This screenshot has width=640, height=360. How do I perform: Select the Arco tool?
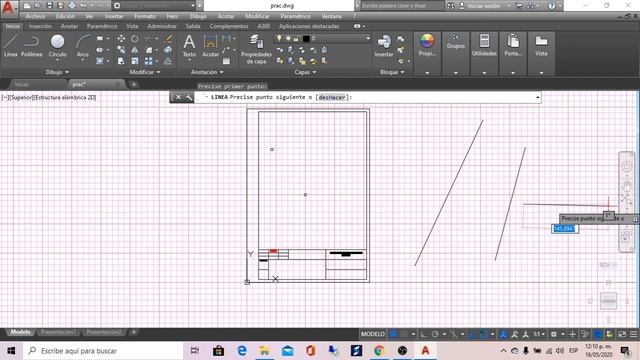click(x=83, y=46)
